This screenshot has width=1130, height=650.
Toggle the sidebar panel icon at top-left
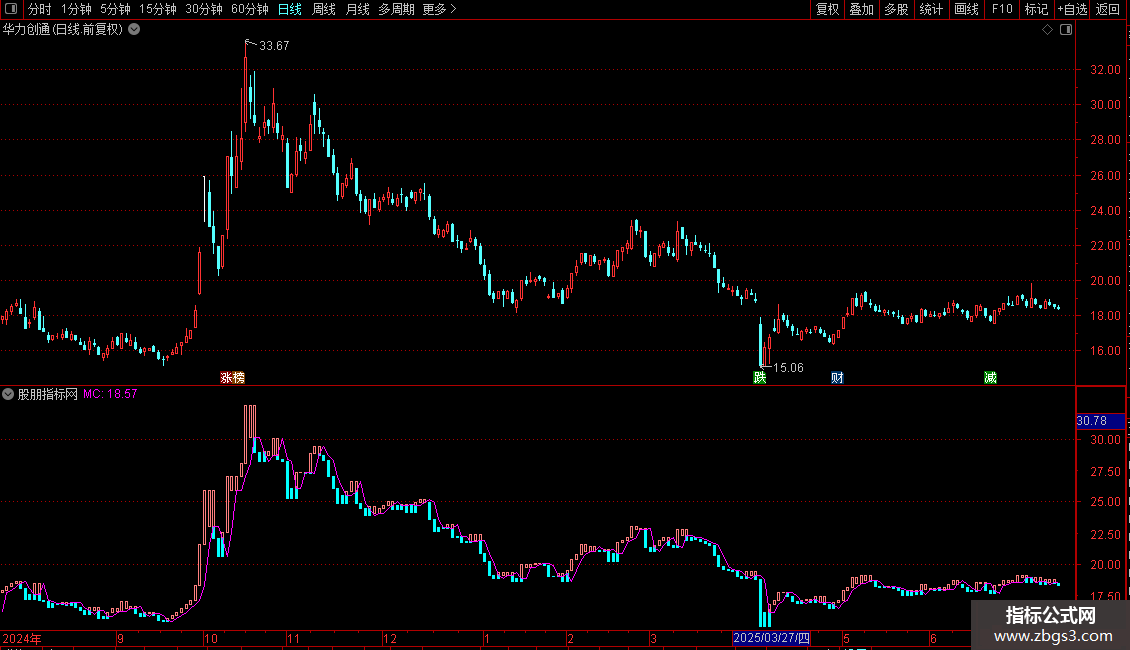point(11,9)
